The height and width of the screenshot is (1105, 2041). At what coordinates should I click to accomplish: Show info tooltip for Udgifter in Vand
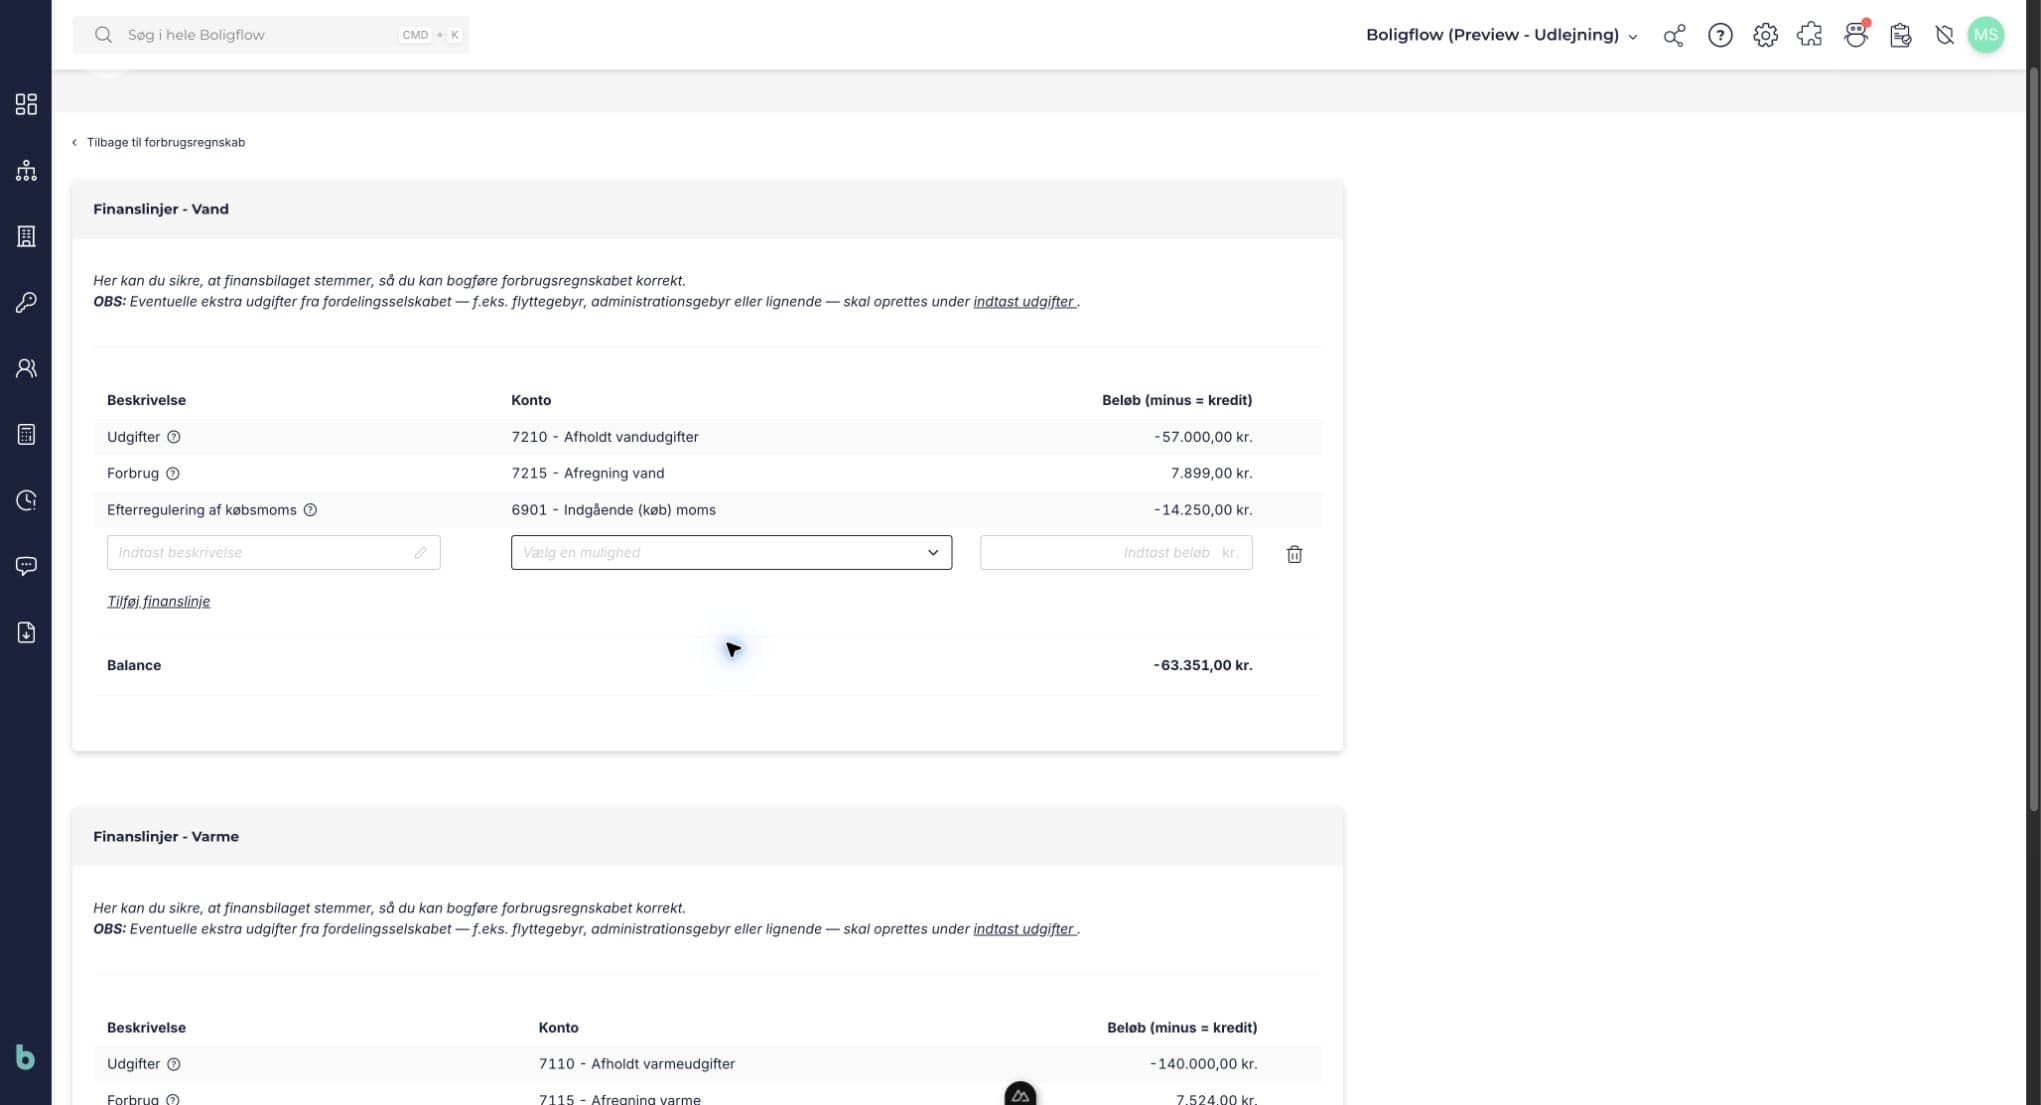tap(174, 437)
